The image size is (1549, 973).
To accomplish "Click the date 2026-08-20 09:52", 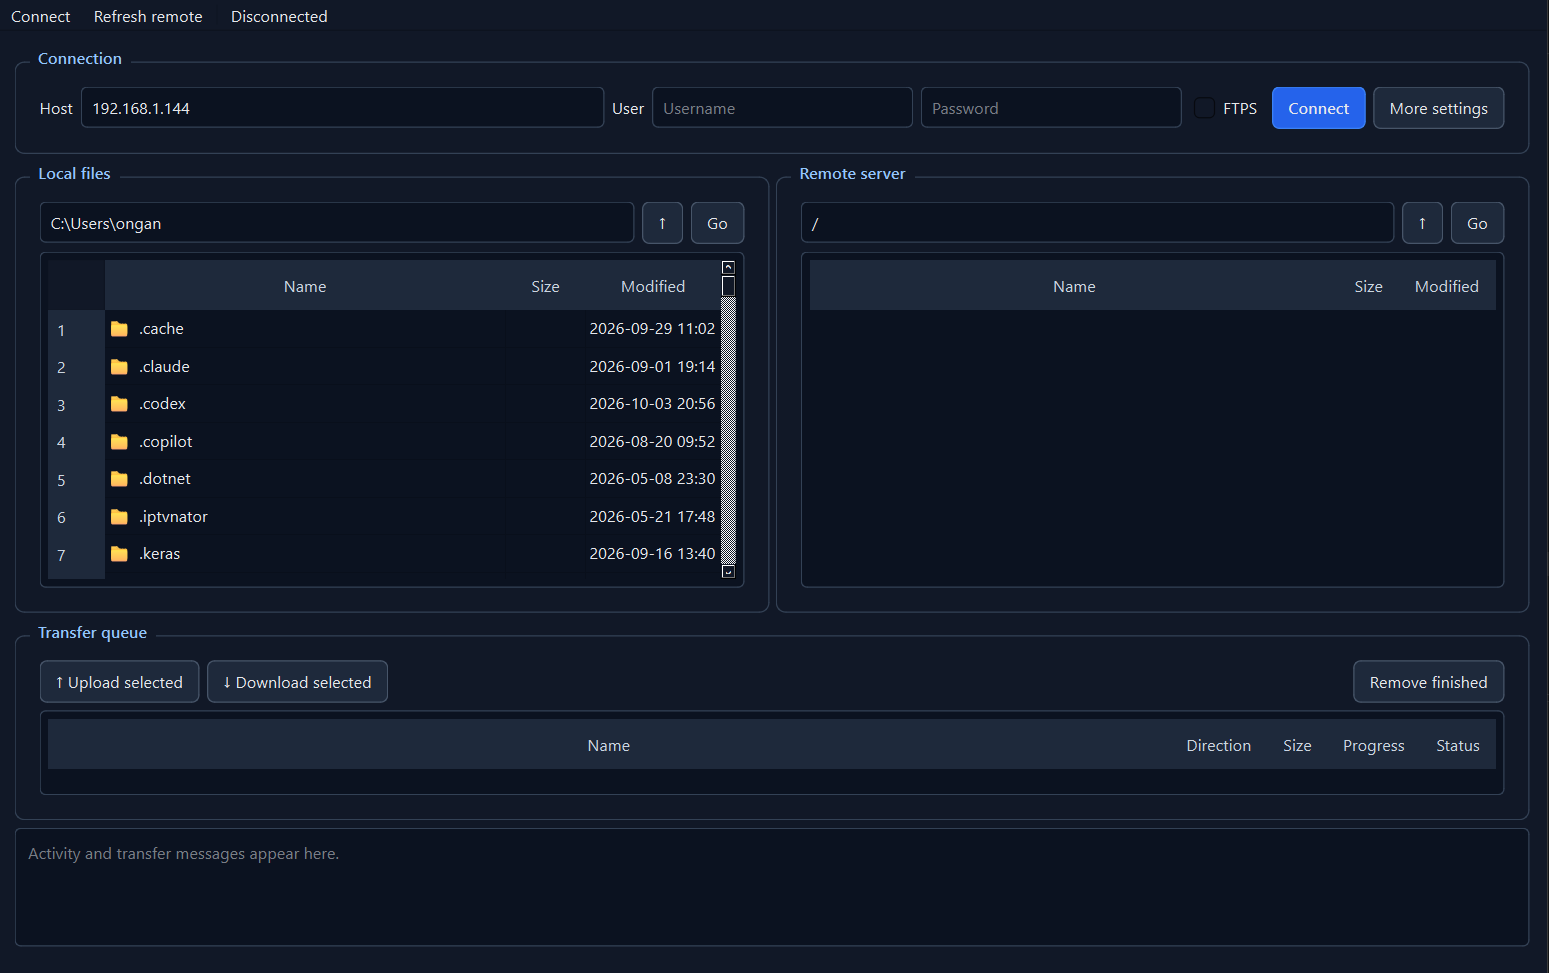I will click(652, 442).
